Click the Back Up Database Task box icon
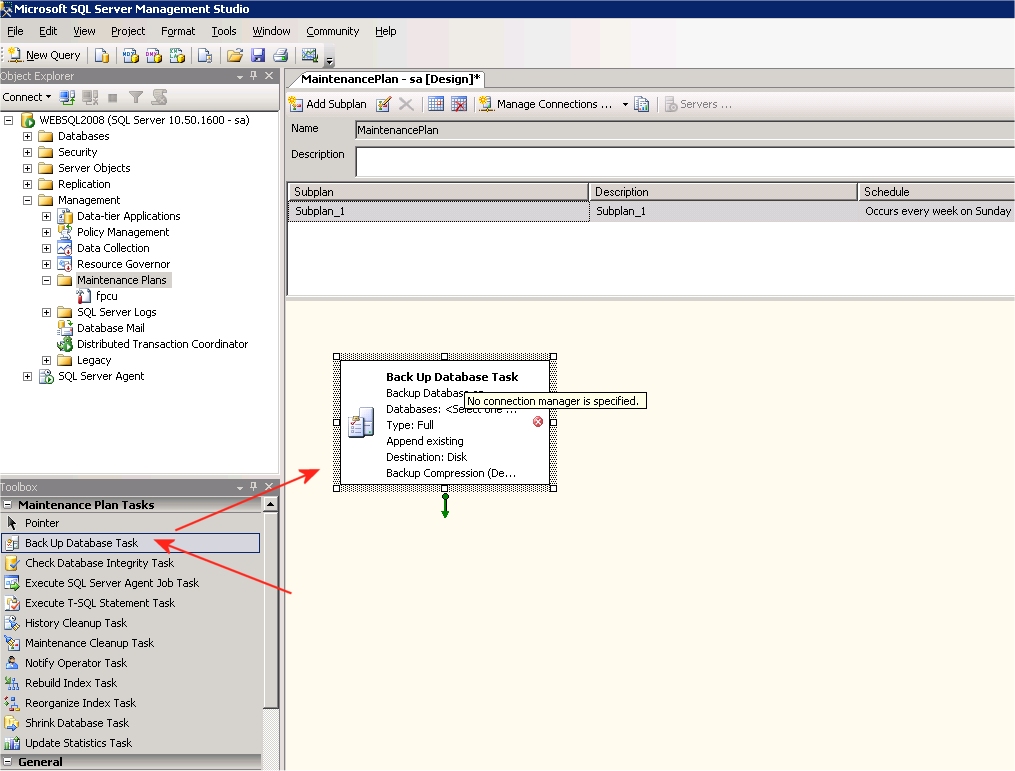 pos(361,423)
